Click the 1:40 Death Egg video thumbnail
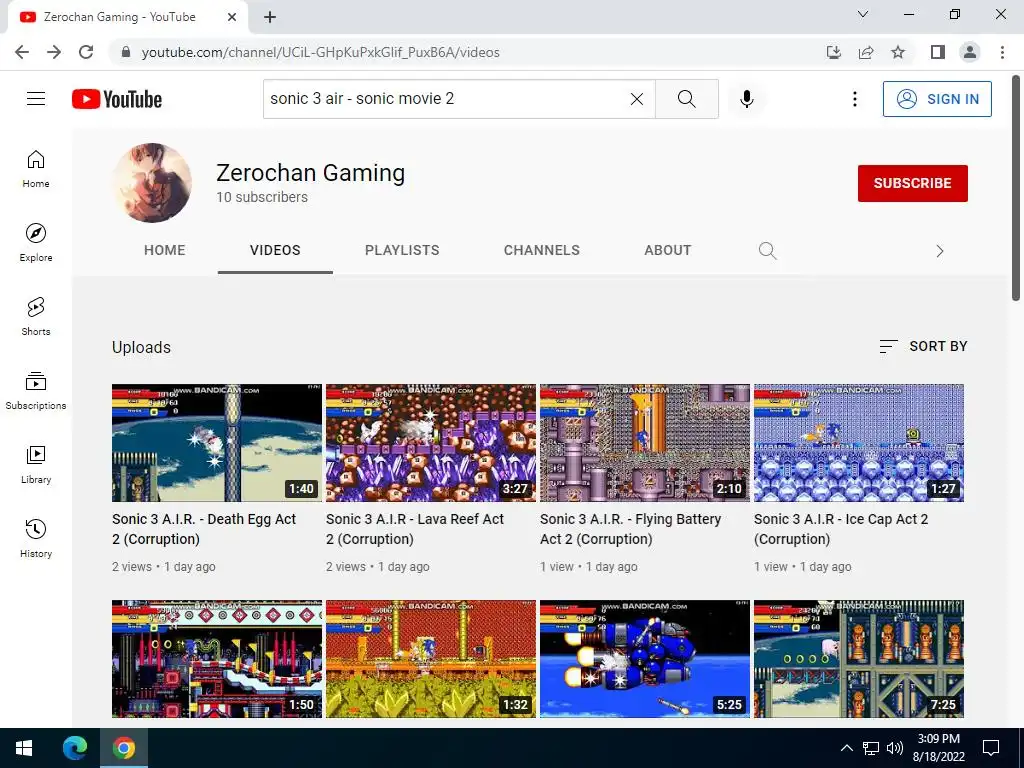Image resolution: width=1024 pixels, height=768 pixels. tap(217, 443)
